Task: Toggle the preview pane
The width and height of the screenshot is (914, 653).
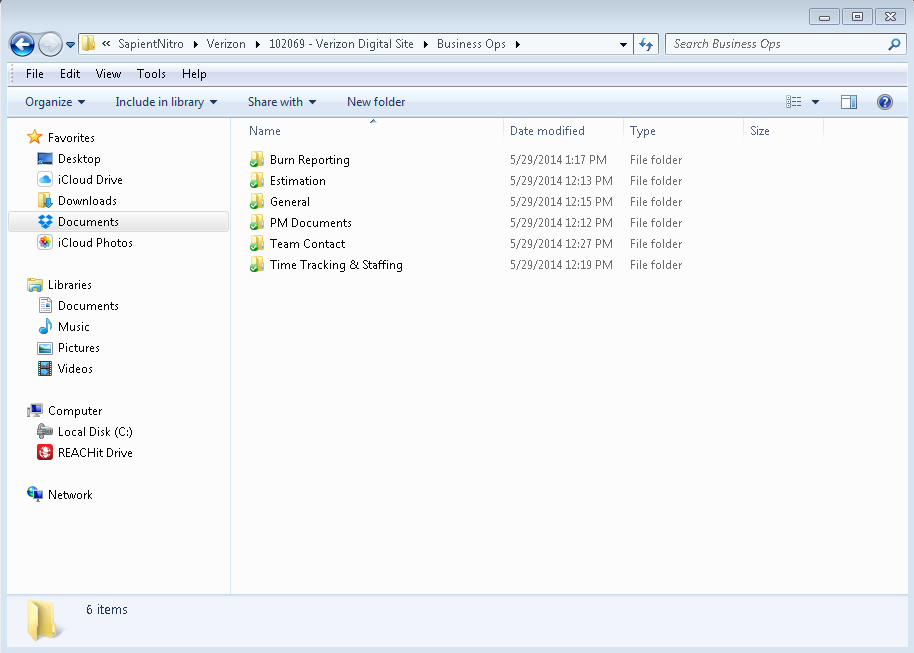Action: coord(849,102)
